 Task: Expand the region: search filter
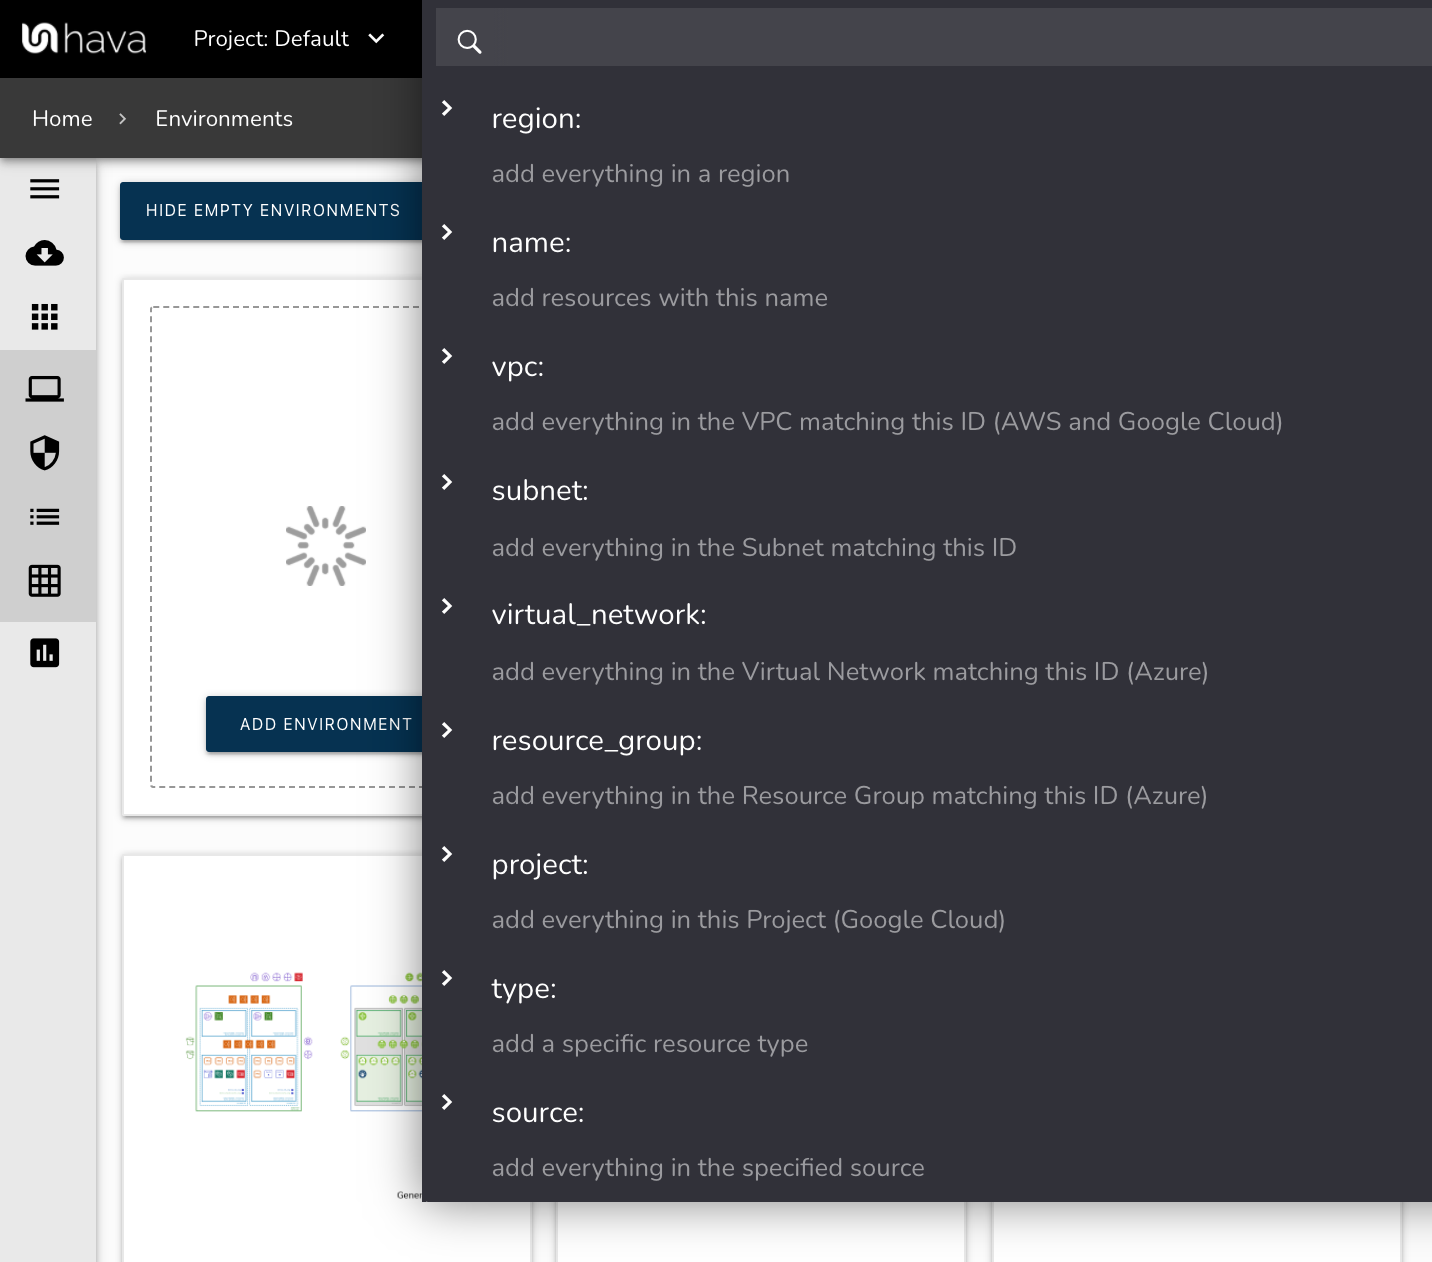tap(446, 108)
